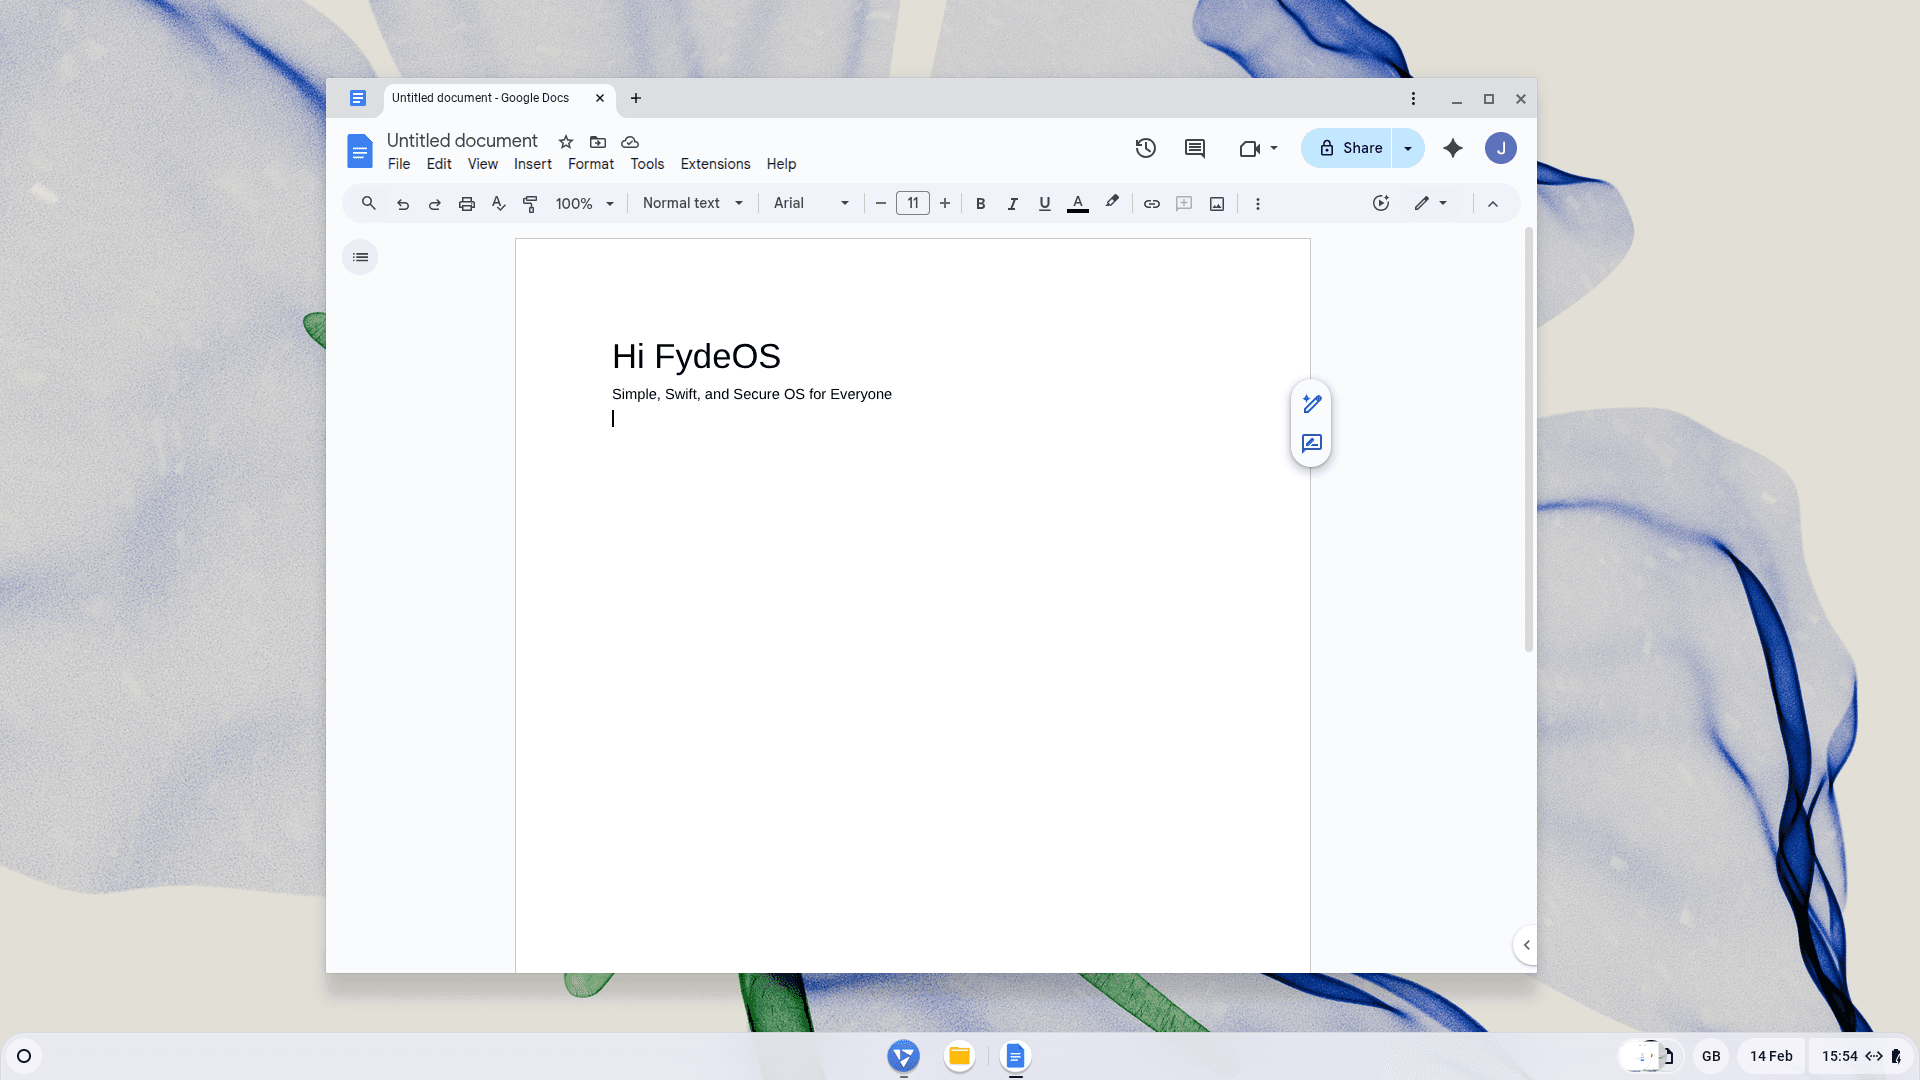Toggle underline formatting
This screenshot has height=1080, width=1920.
1044,203
